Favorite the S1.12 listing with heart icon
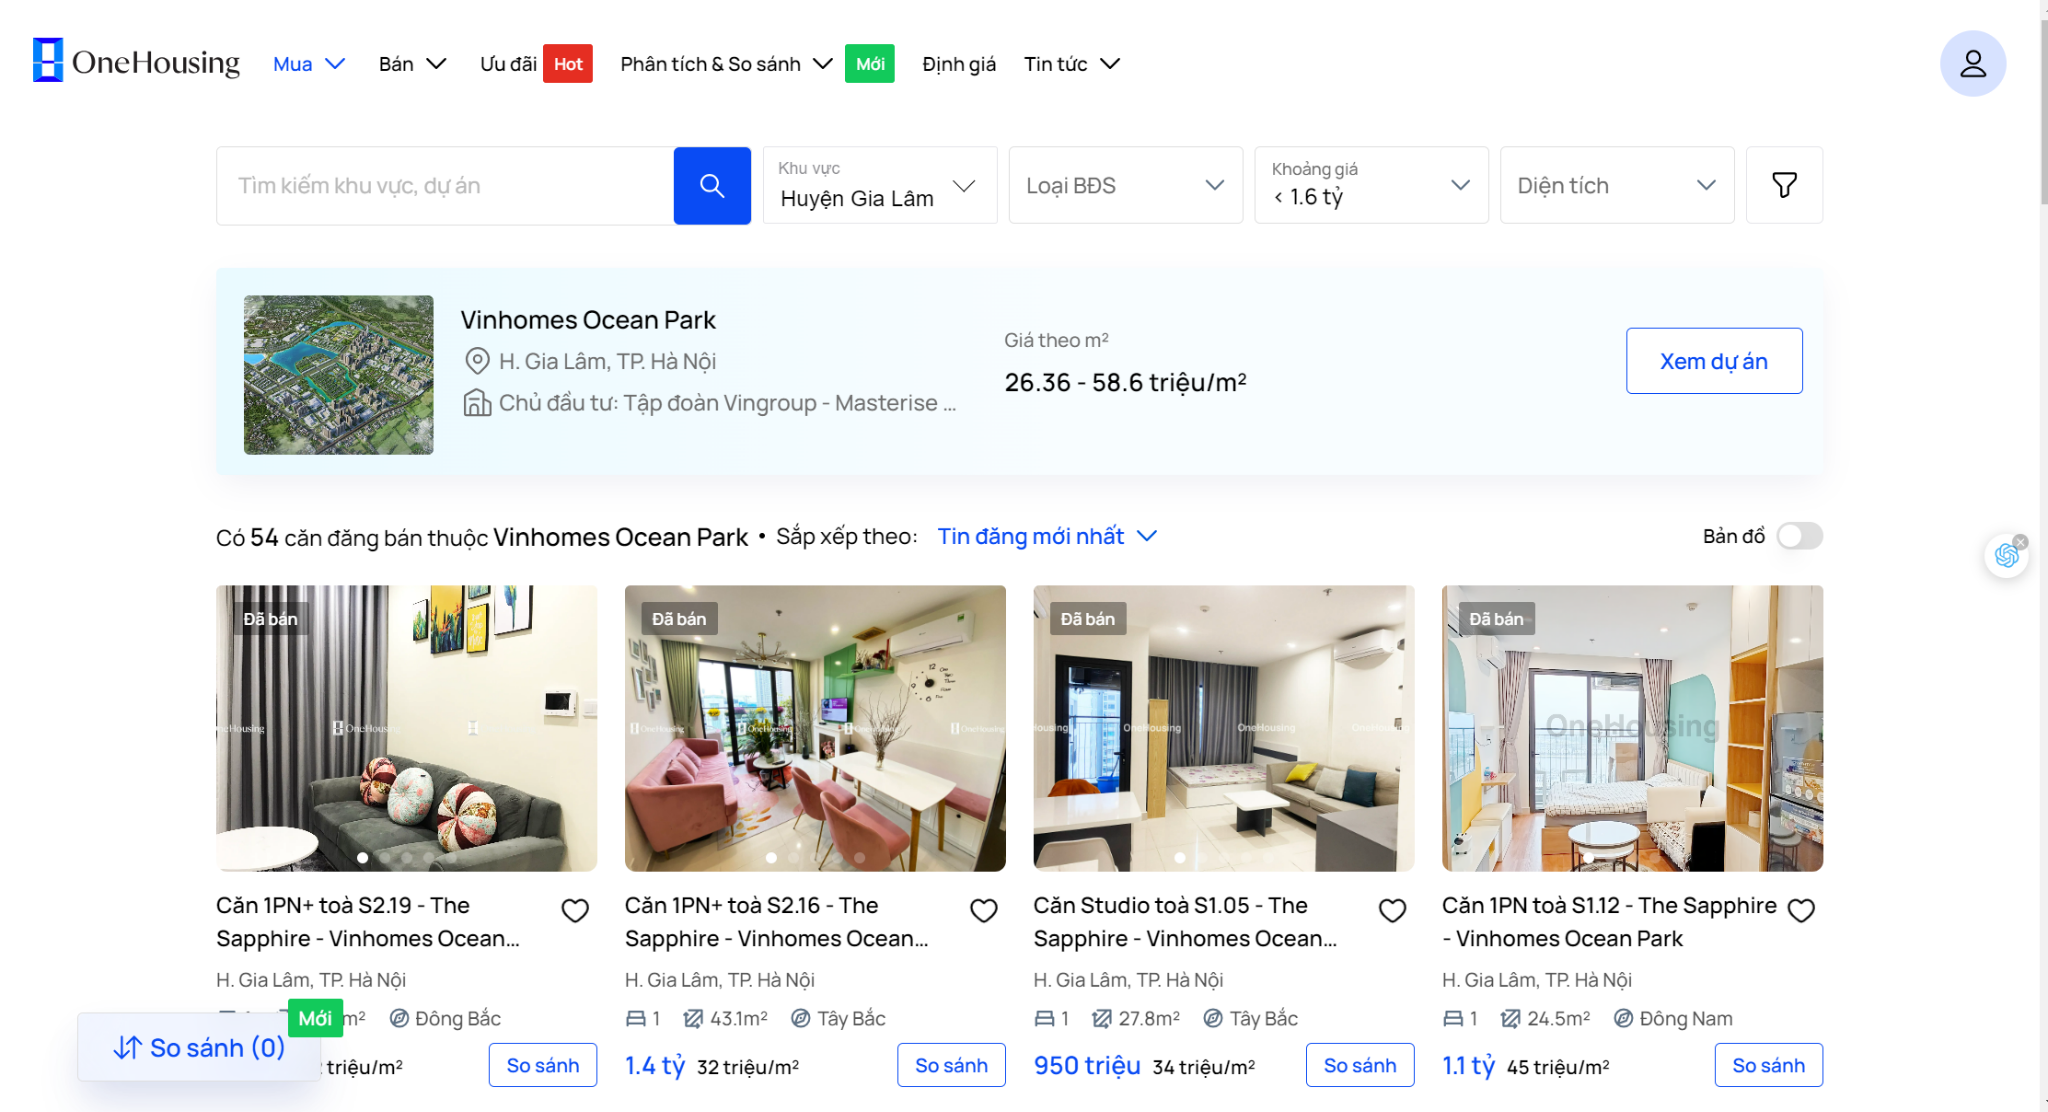Viewport: 2048px width, 1112px height. (x=1801, y=910)
